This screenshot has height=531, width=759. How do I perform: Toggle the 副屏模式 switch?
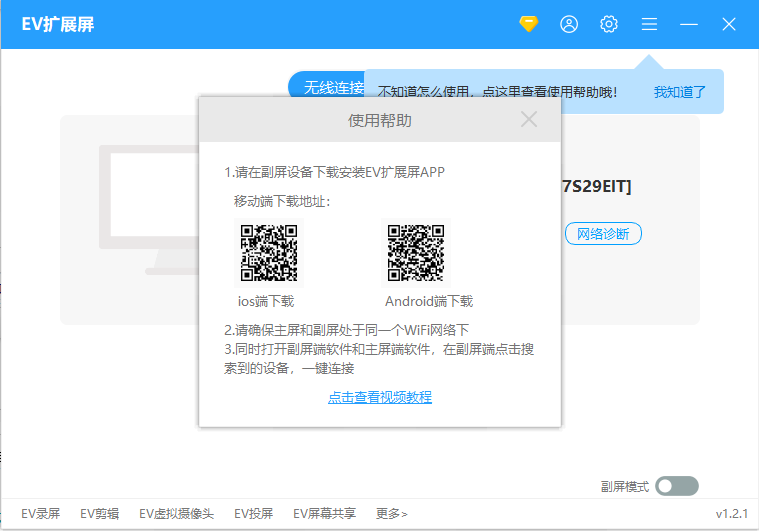677,486
